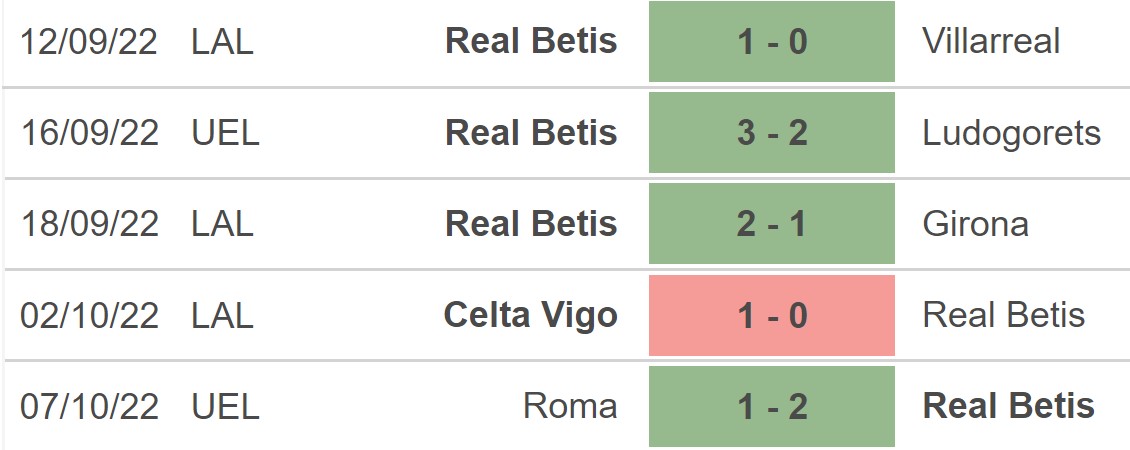The height and width of the screenshot is (450, 1130).
Task: Click the red 1 - 0 score box
Action: coord(771,316)
